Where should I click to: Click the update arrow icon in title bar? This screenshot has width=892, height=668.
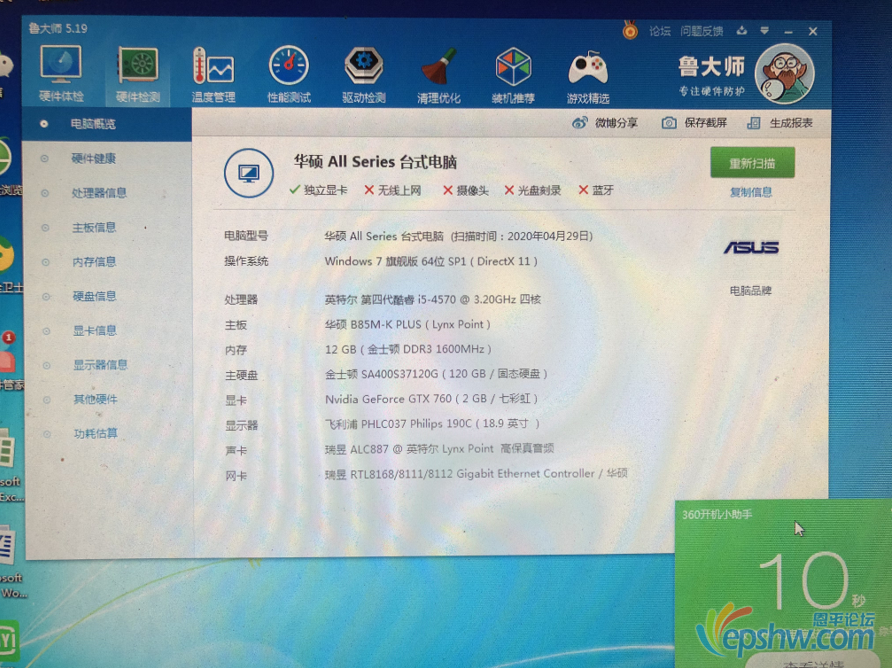tap(742, 31)
